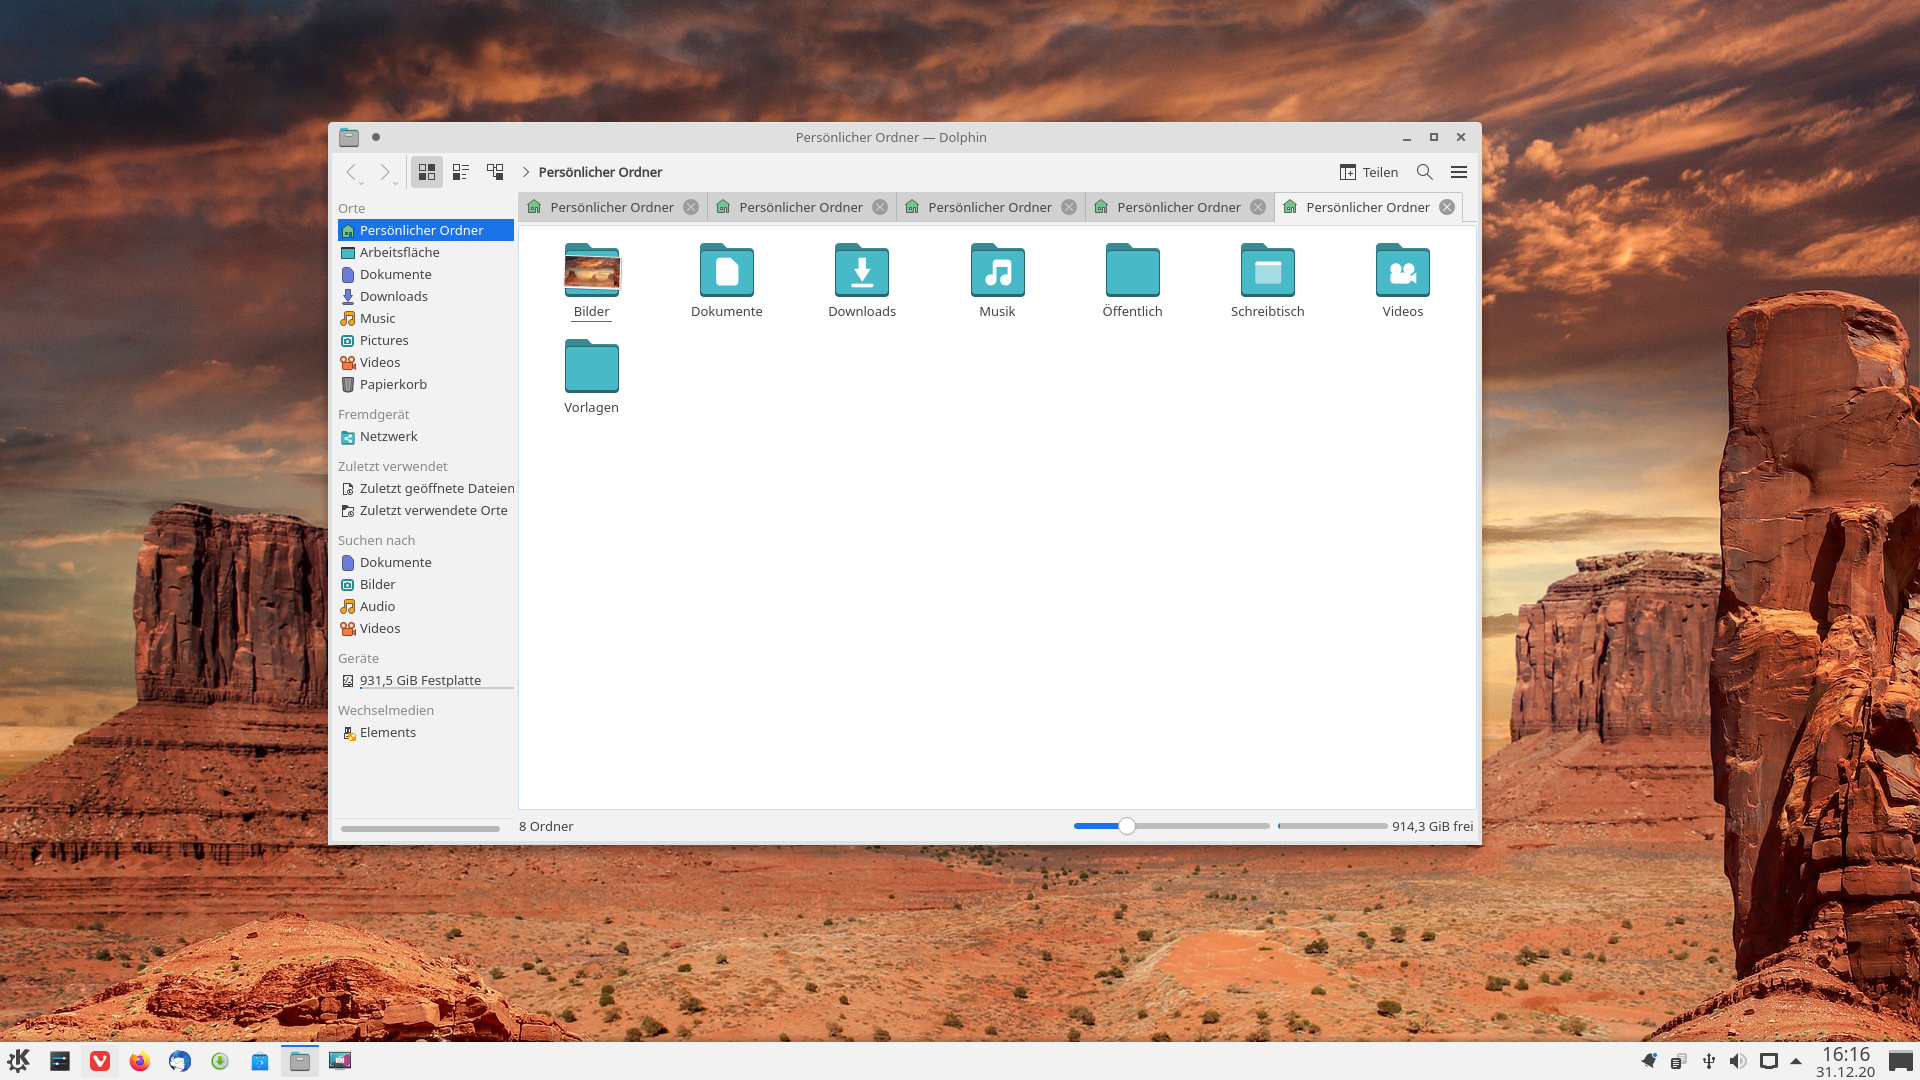Image resolution: width=1920 pixels, height=1080 pixels.
Task: Open the Musik folder icon
Action: tap(997, 271)
